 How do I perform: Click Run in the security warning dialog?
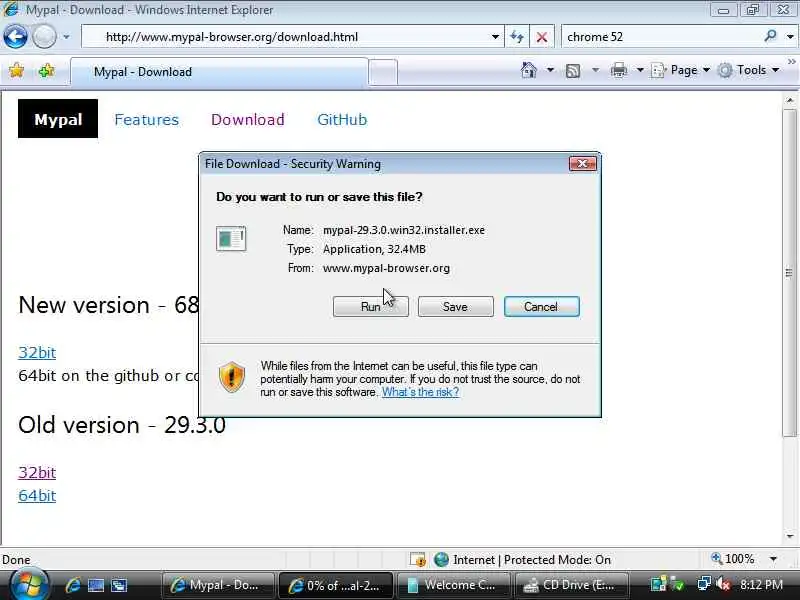click(x=371, y=307)
